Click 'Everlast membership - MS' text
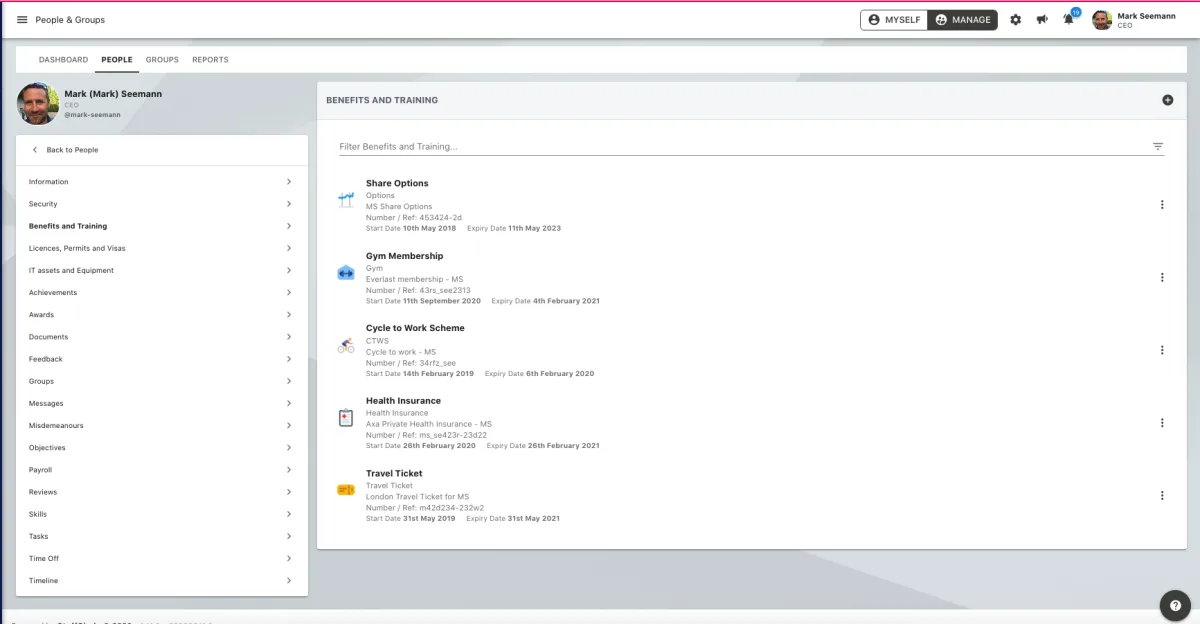The width and height of the screenshot is (1200, 624). pyautogui.click(x=414, y=279)
